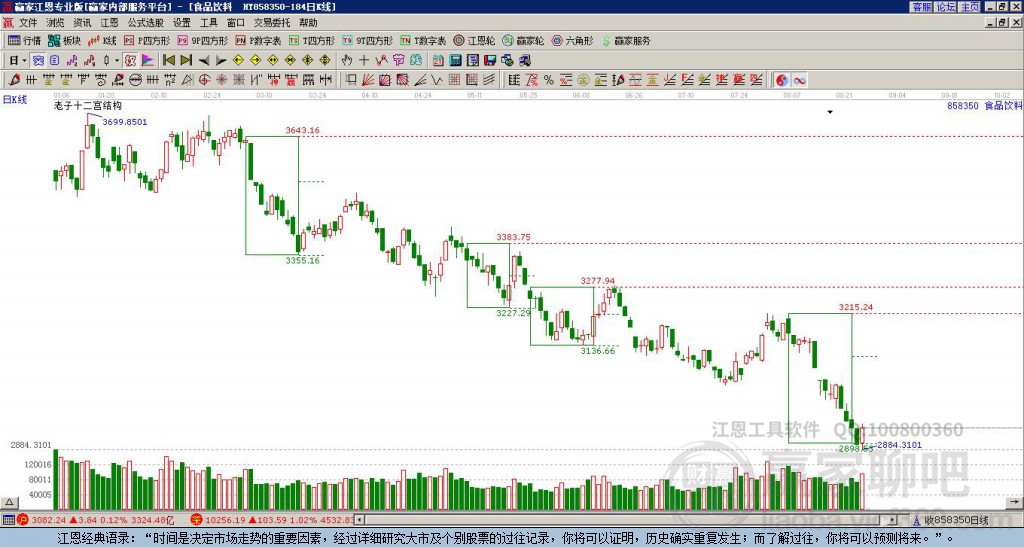1024x548 pixels.
Task: Open the P数字表 tool
Action: coord(258,40)
